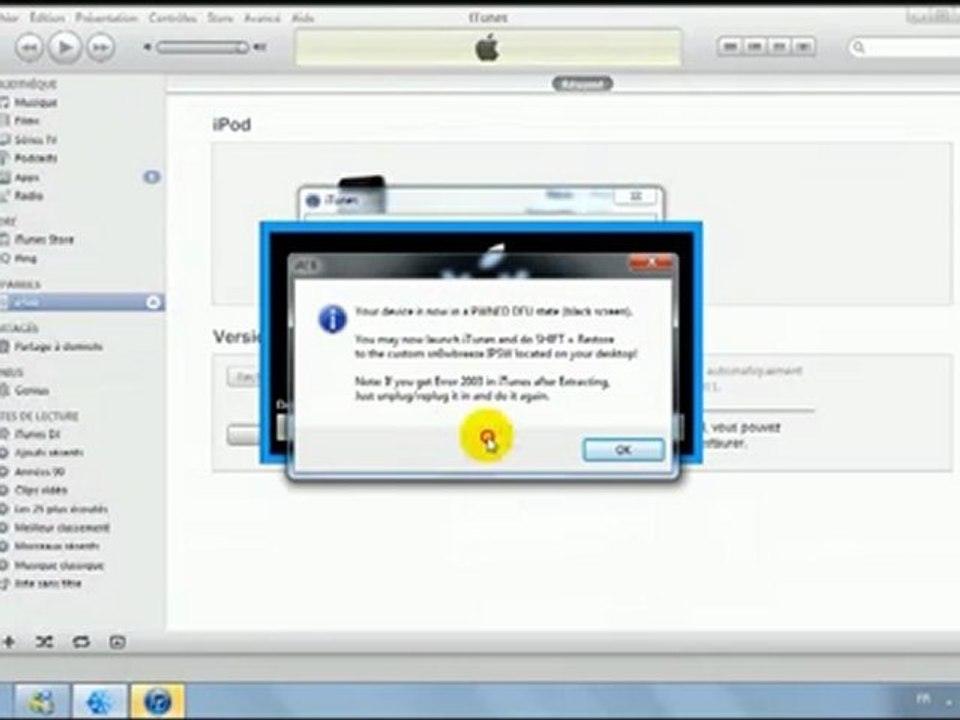Switch to grid view button

click(x=779, y=46)
